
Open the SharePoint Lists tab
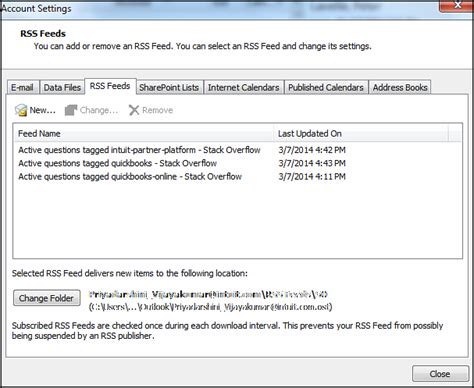169,87
